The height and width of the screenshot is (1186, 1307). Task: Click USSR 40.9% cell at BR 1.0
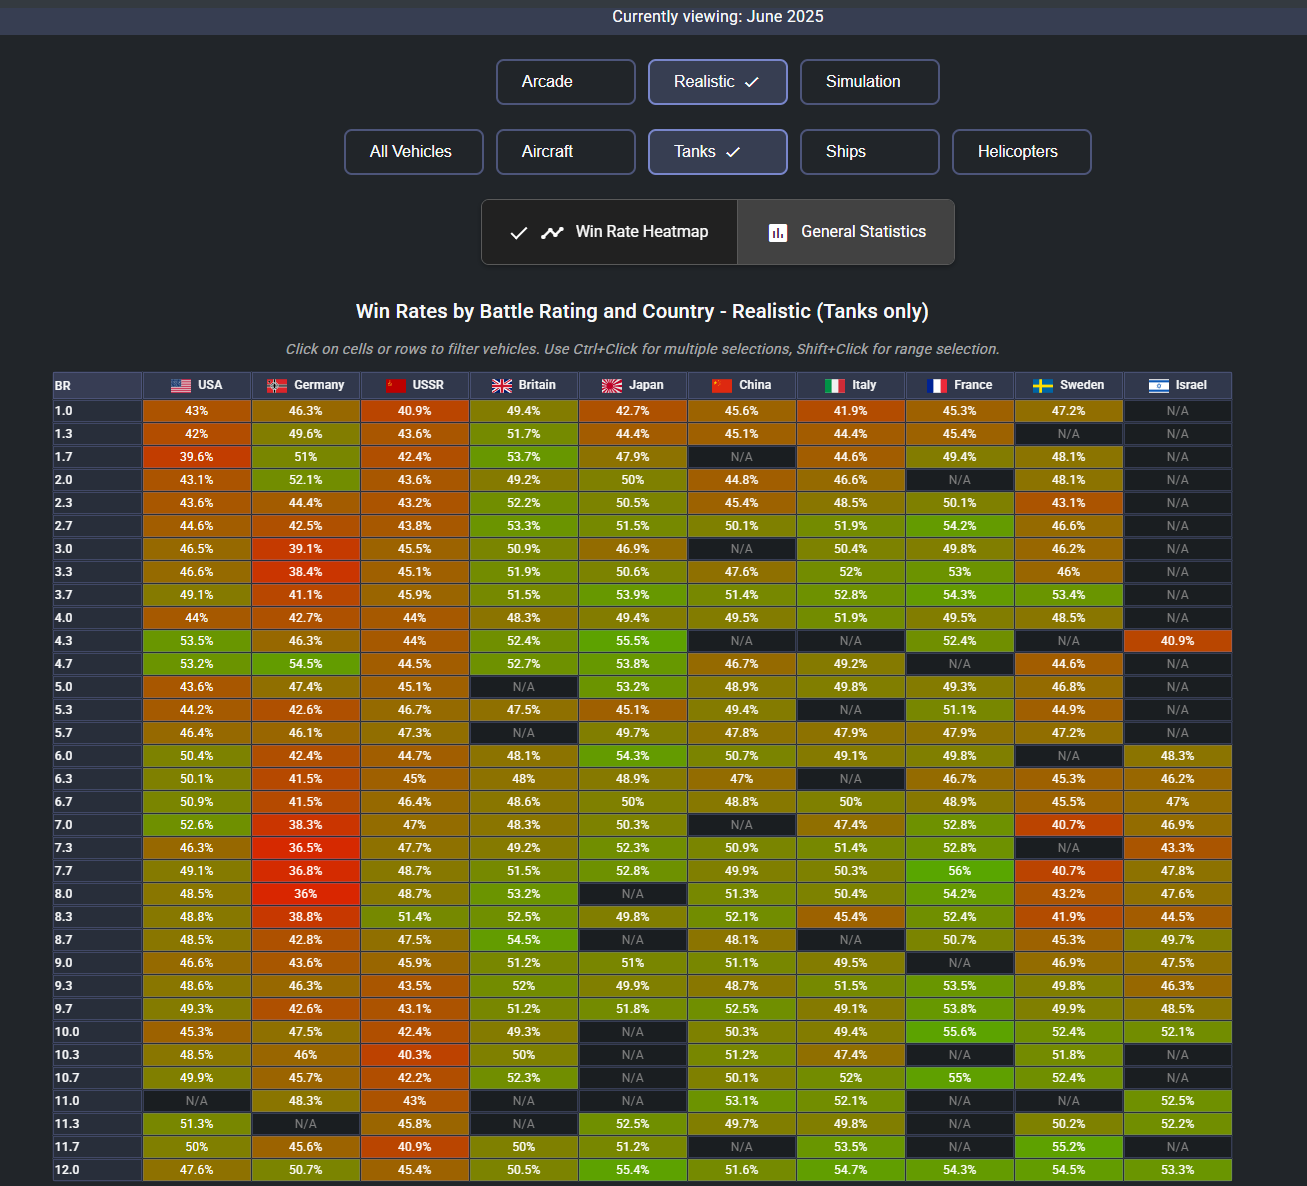(x=414, y=411)
